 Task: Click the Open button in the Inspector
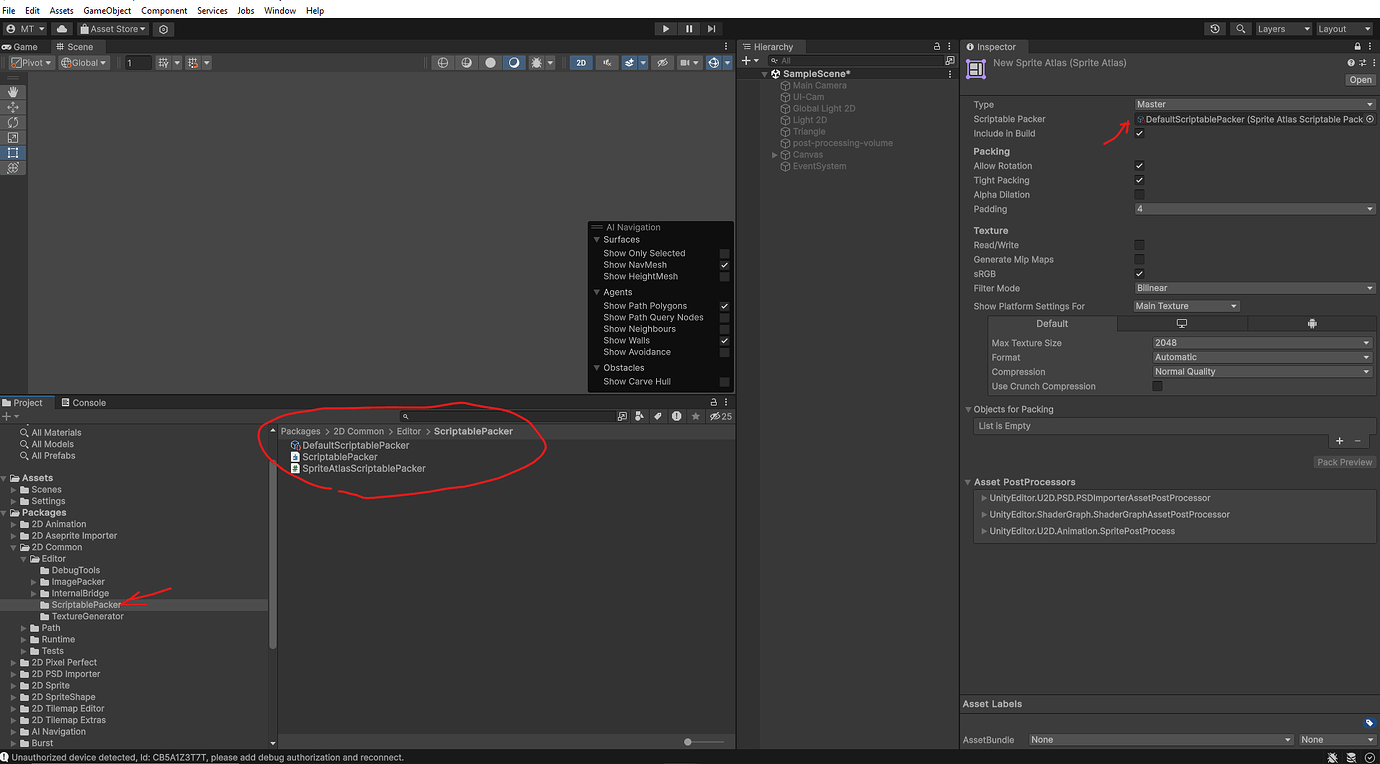tap(1359, 79)
